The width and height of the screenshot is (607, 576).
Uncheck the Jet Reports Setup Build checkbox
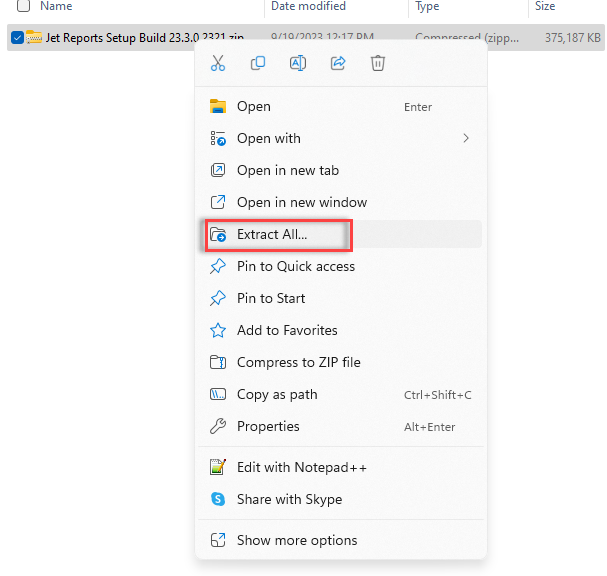(17, 38)
